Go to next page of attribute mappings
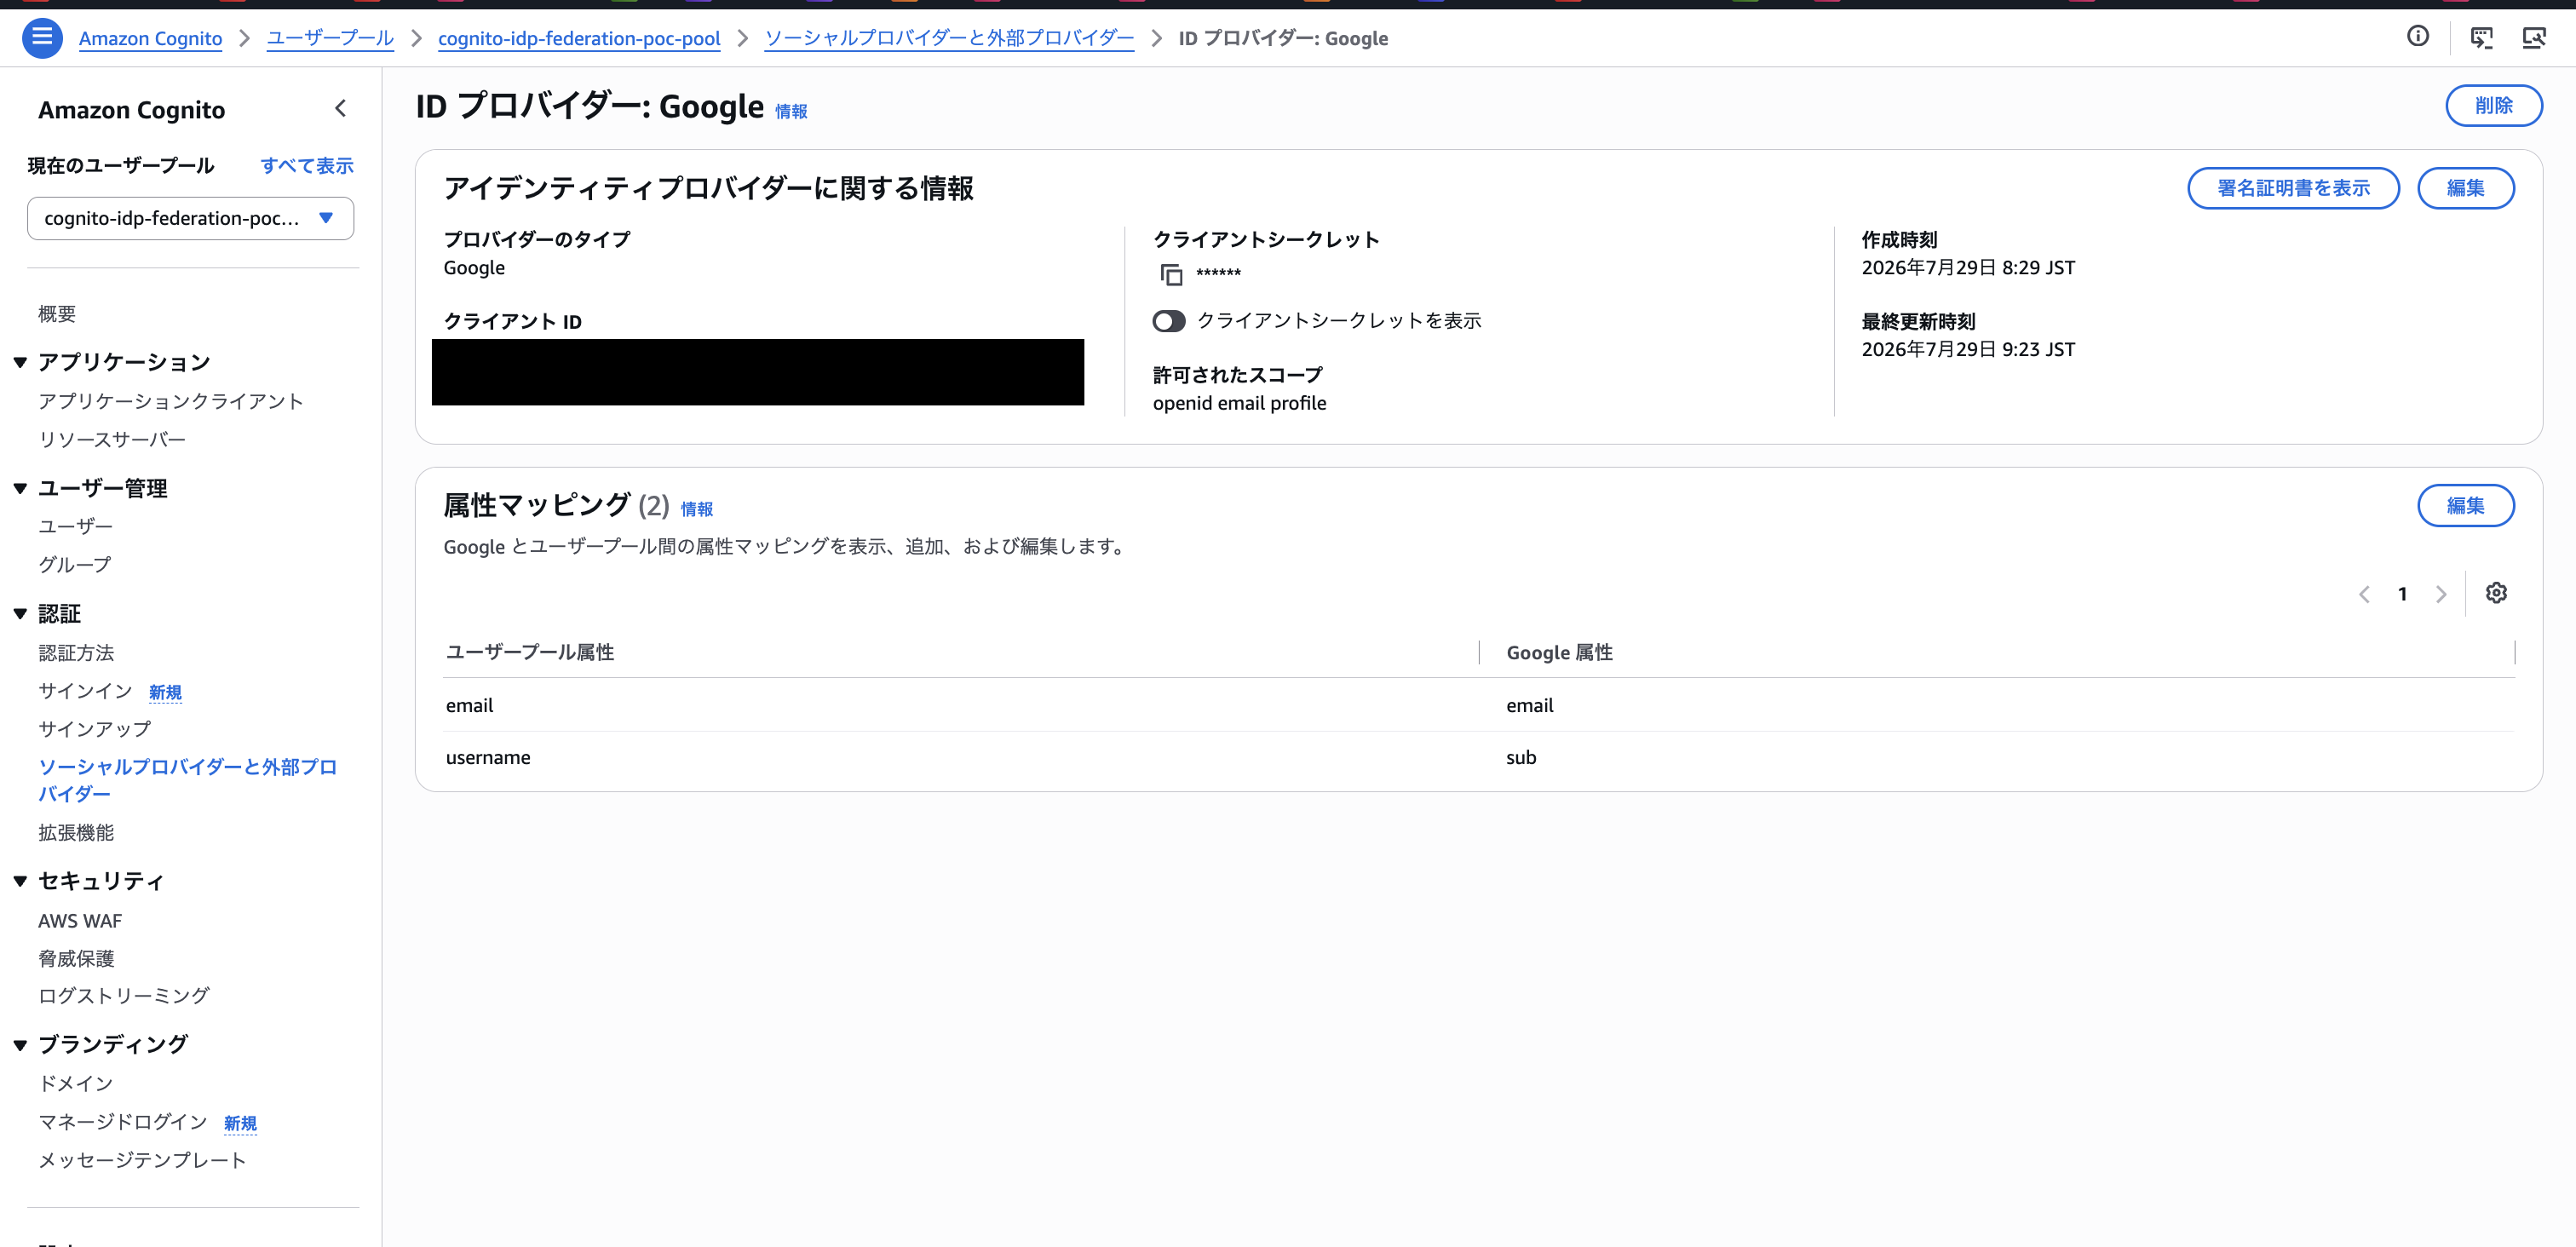The height and width of the screenshot is (1247, 2576). coord(2441,594)
